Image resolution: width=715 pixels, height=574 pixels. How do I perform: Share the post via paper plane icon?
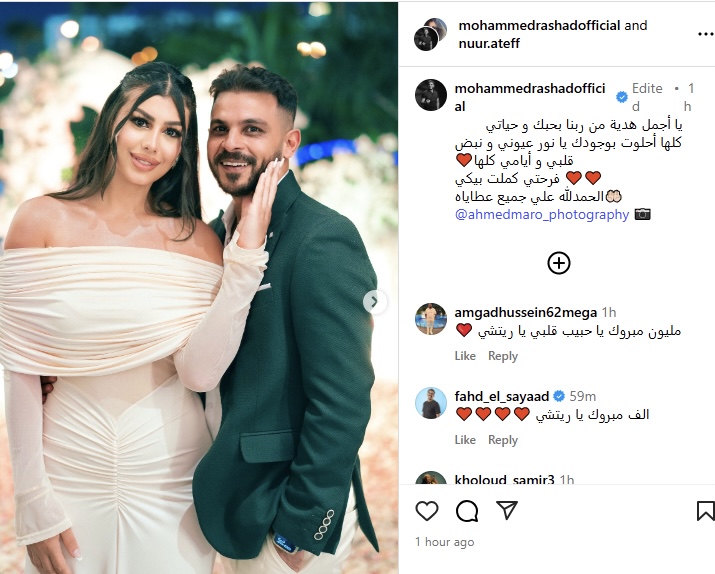click(x=507, y=510)
